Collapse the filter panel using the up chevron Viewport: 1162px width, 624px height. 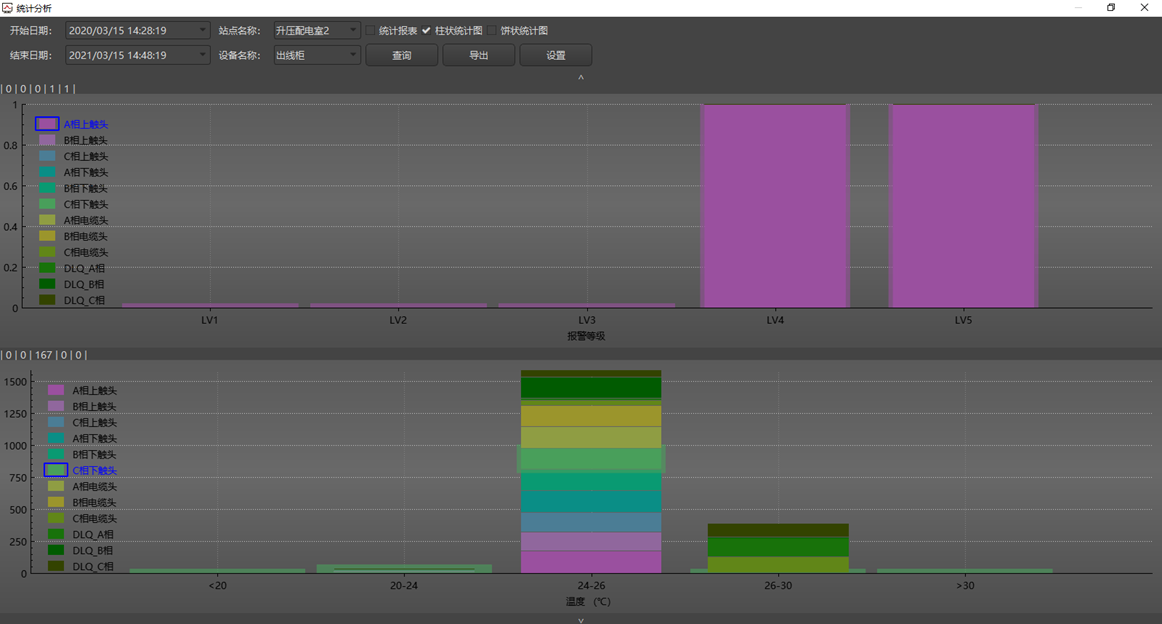pos(581,77)
